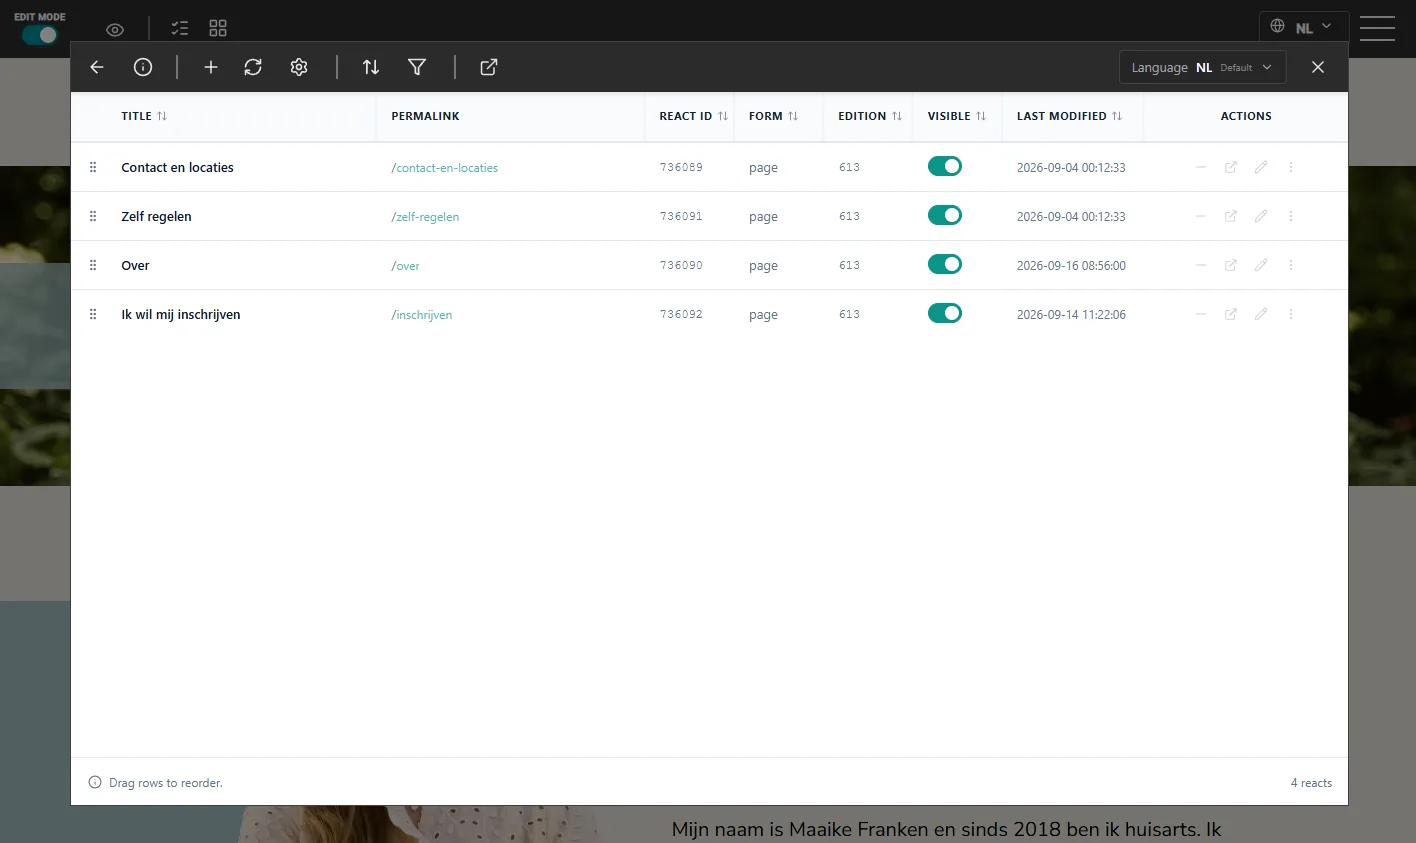Open the Language NL Default dropdown
The height and width of the screenshot is (843, 1416).
pyautogui.click(x=1202, y=67)
